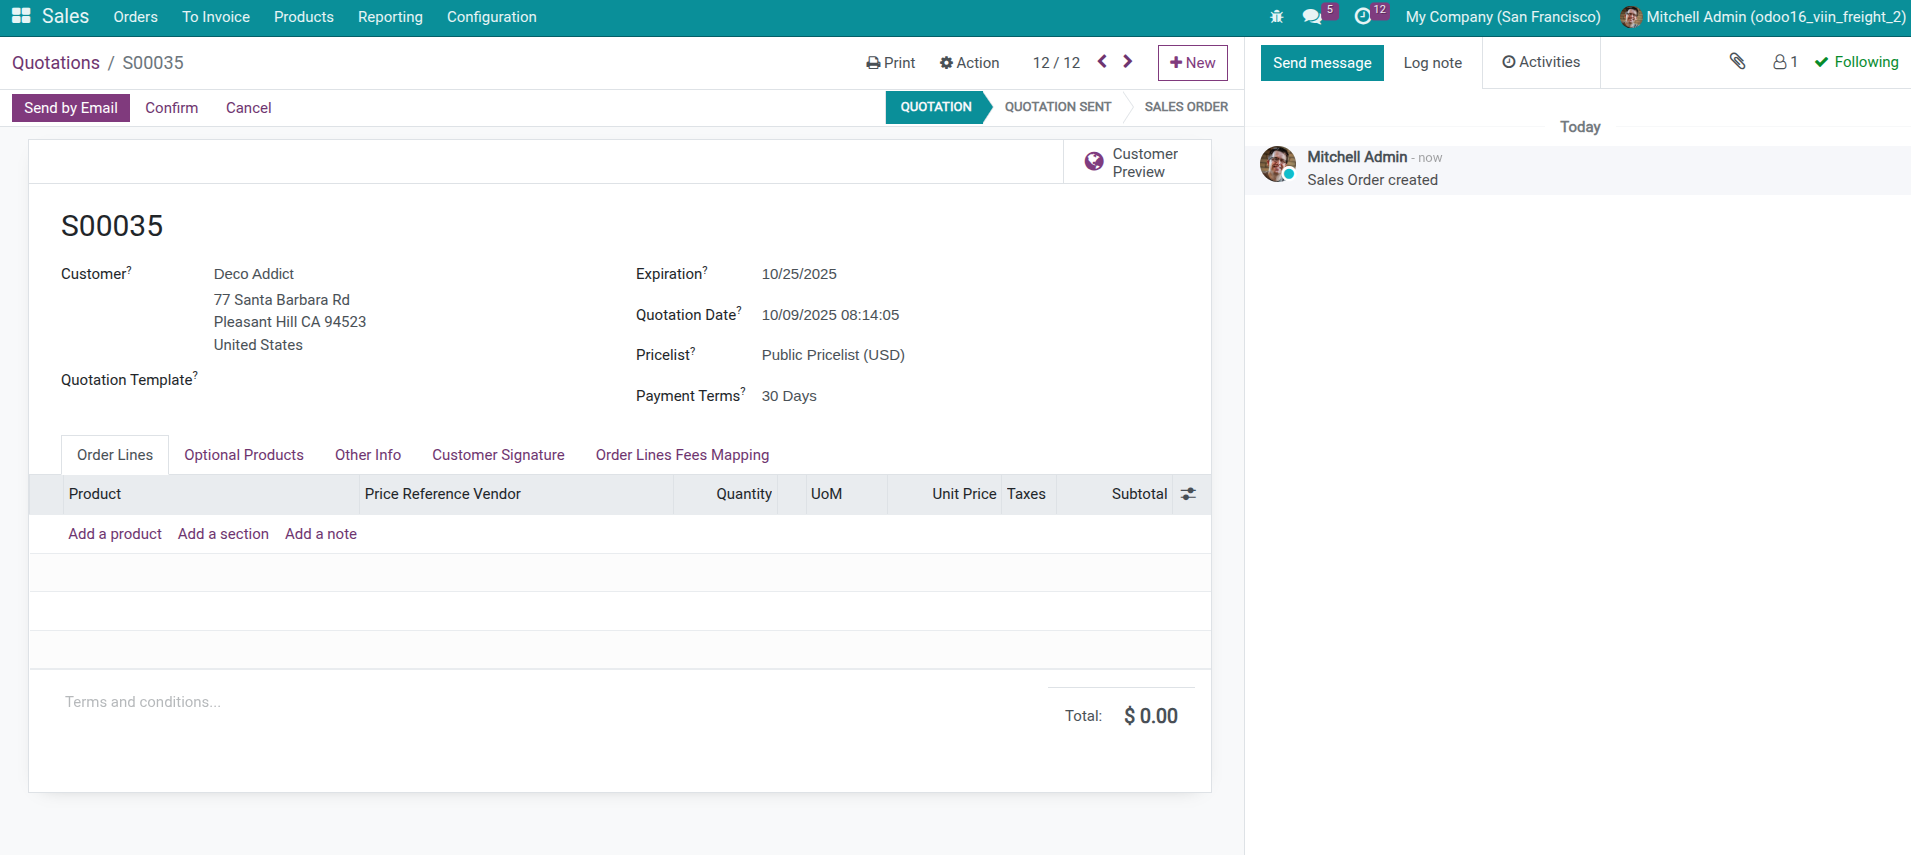Open the followers list icon
Image resolution: width=1911 pixels, height=855 pixels.
pyautogui.click(x=1785, y=62)
